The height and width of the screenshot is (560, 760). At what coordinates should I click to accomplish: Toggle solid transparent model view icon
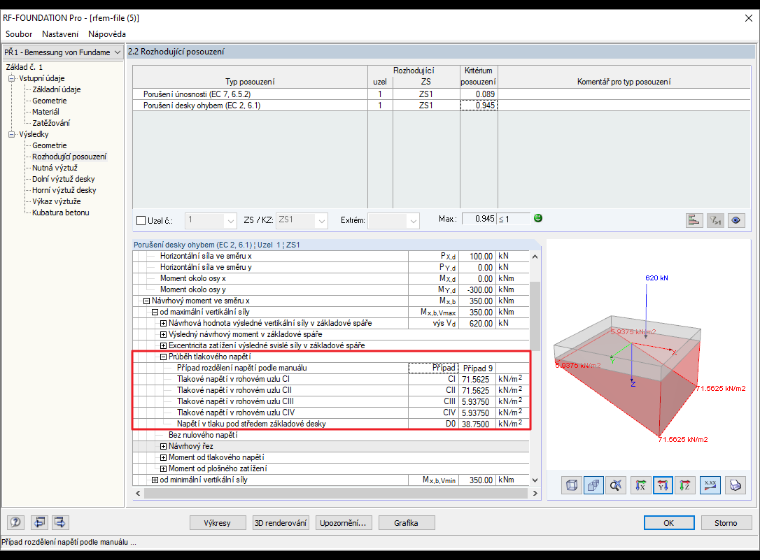(594, 485)
